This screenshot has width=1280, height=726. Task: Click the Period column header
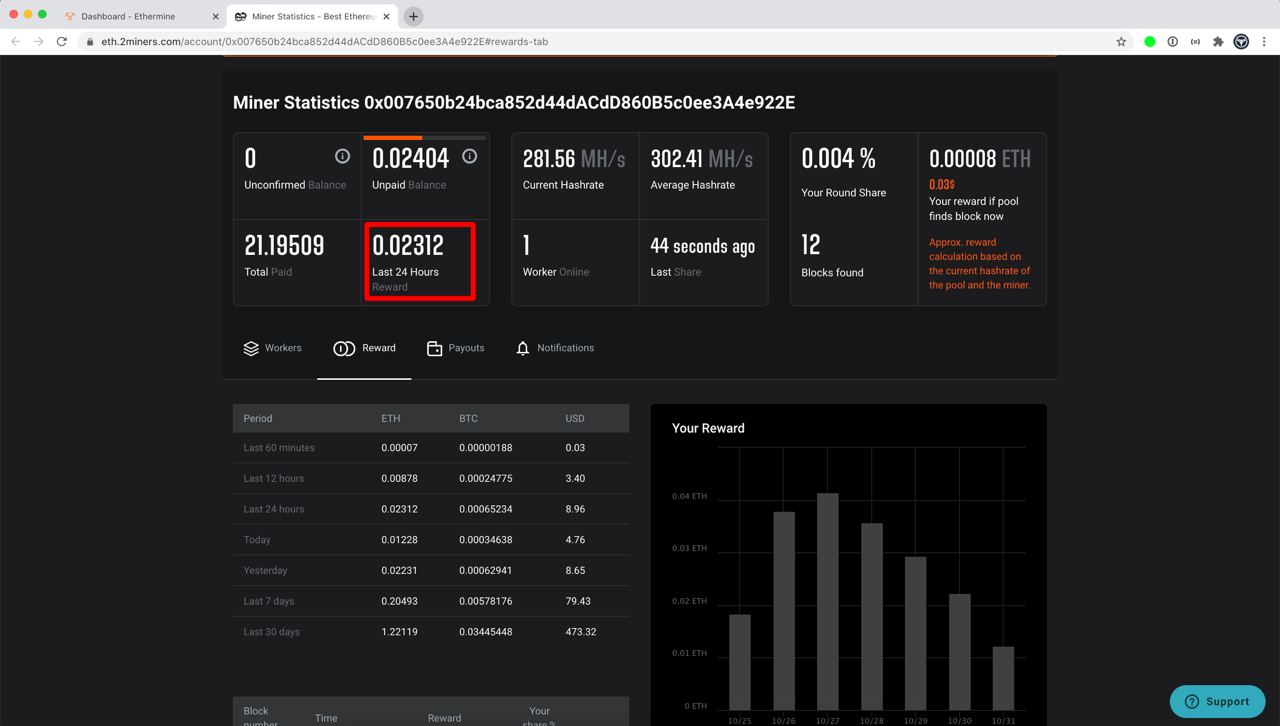[x=258, y=418]
